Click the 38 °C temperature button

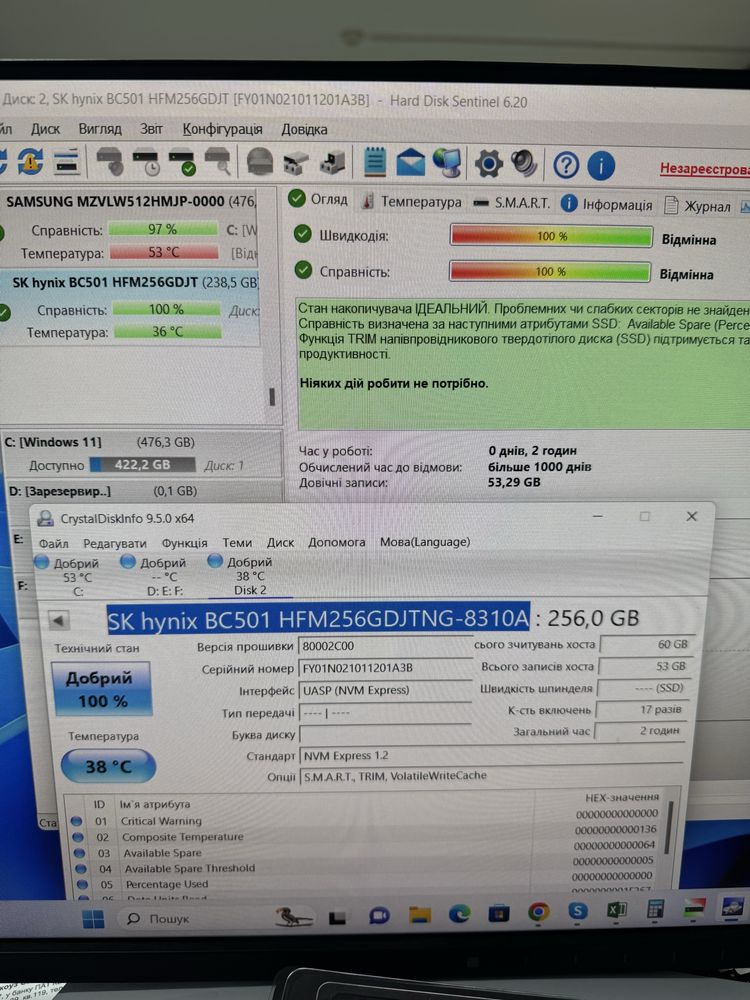pyautogui.click(x=108, y=766)
